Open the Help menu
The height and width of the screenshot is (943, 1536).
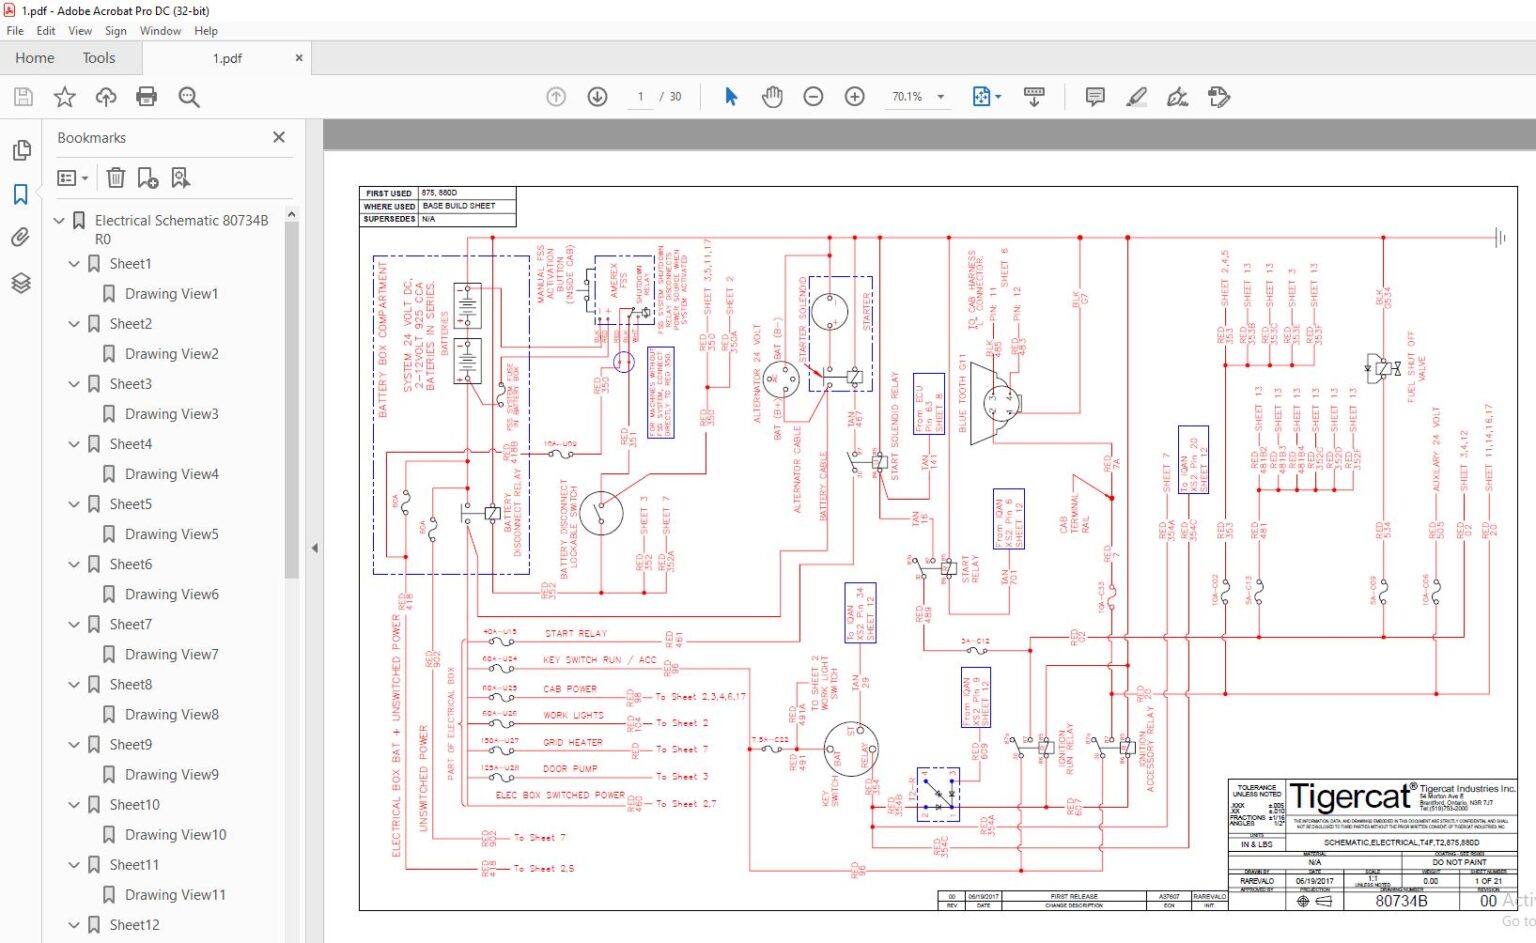pos(206,31)
